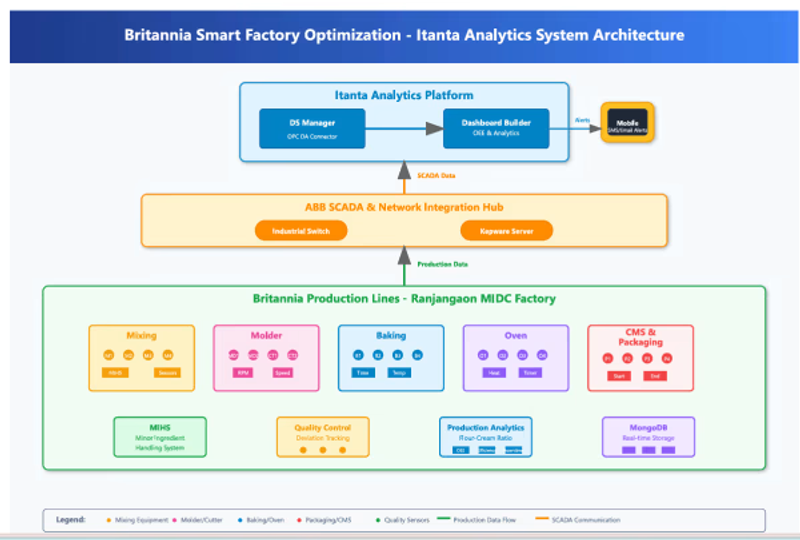Click the MIHS handling system box
This screenshot has width=800, height=540.
point(160,437)
